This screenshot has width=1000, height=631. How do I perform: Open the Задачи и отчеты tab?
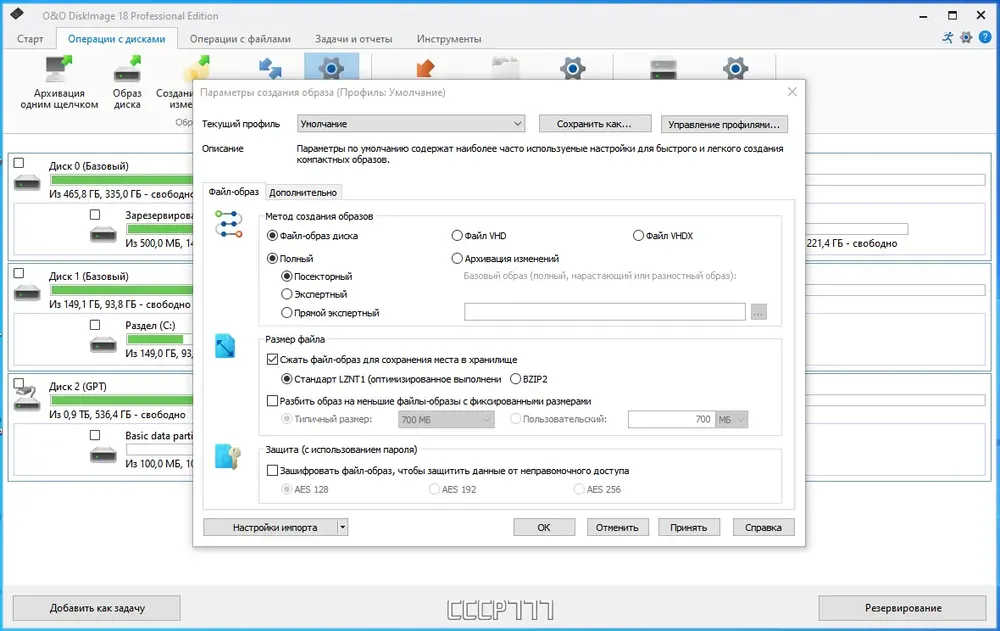click(x=353, y=39)
